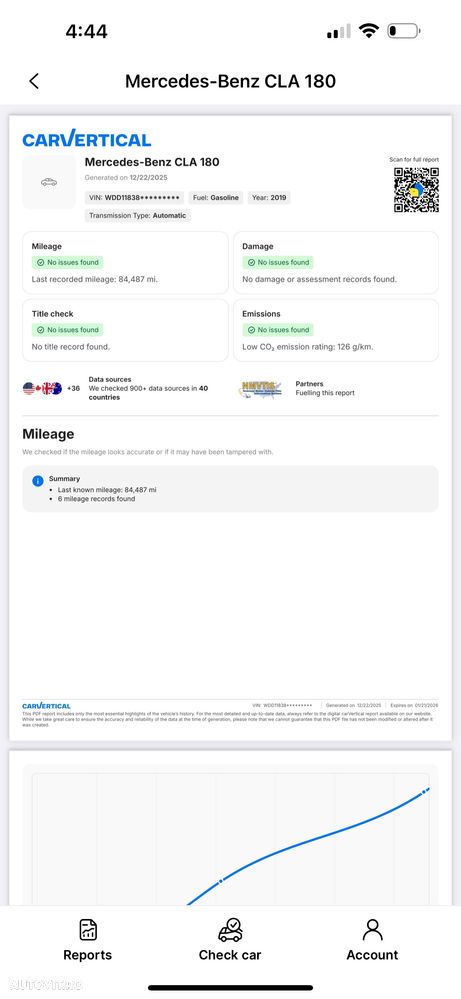This screenshot has height=999, width=461.
Task: Open the Reports tab
Action: point(87,939)
